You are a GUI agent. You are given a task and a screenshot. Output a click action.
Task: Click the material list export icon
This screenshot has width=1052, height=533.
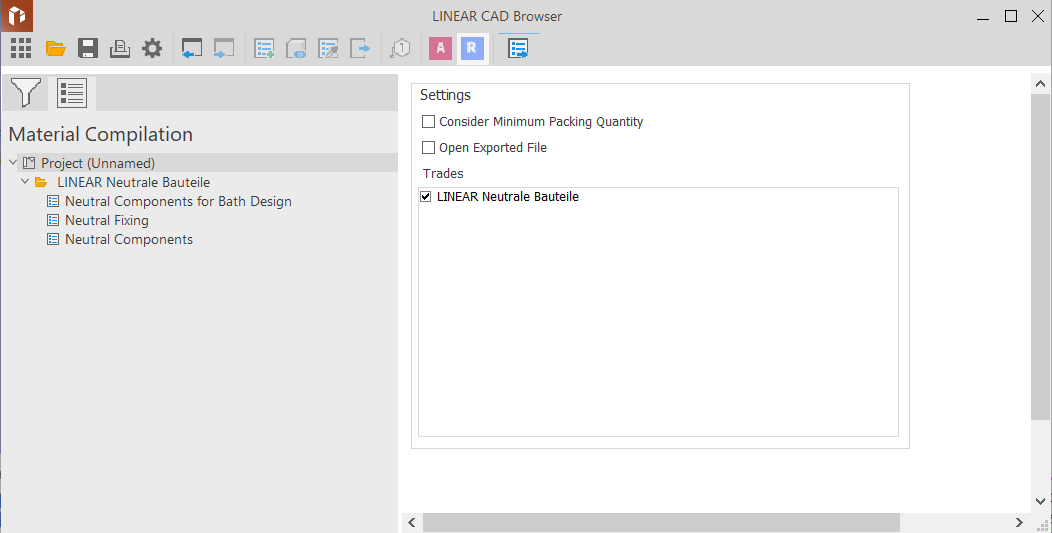(x=519, y=48)
